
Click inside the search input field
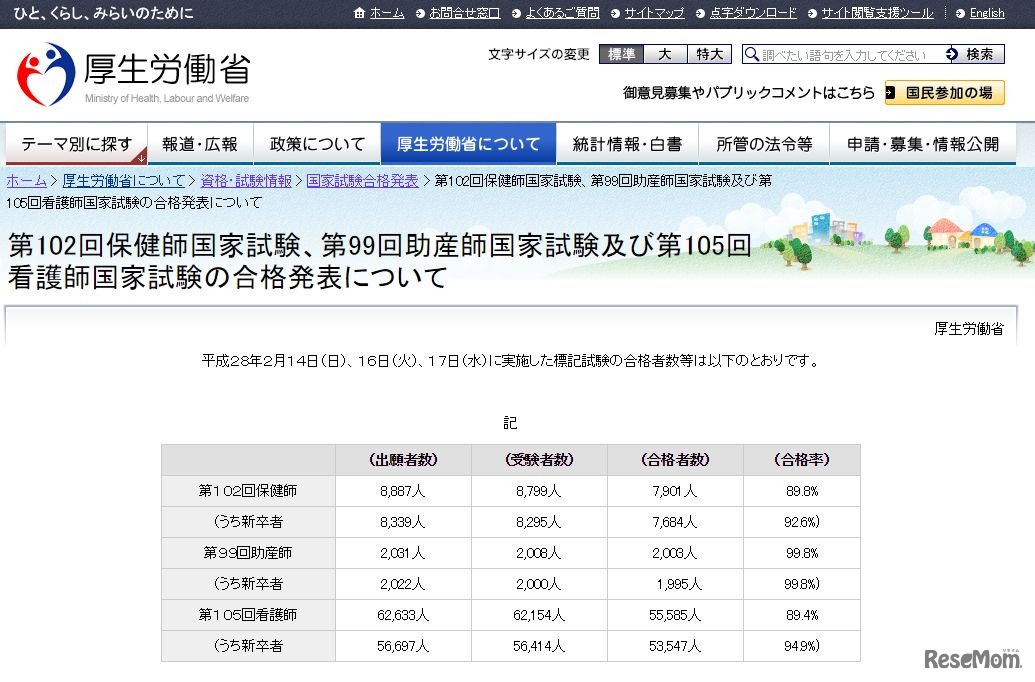pos(850,55)
